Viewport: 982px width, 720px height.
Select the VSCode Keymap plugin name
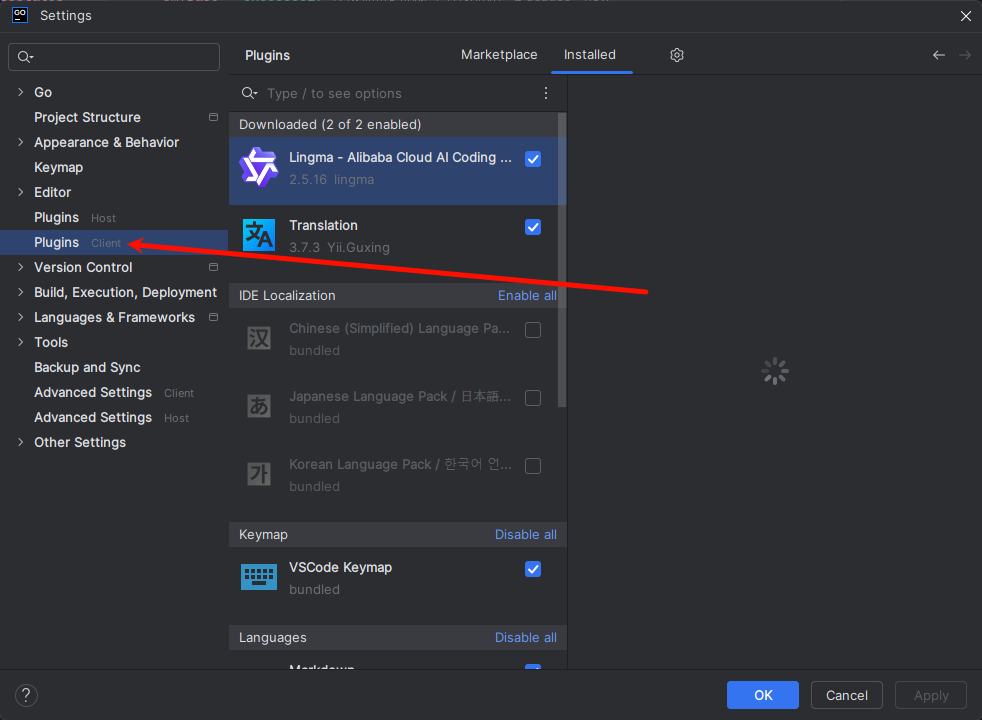click(340, 567)
